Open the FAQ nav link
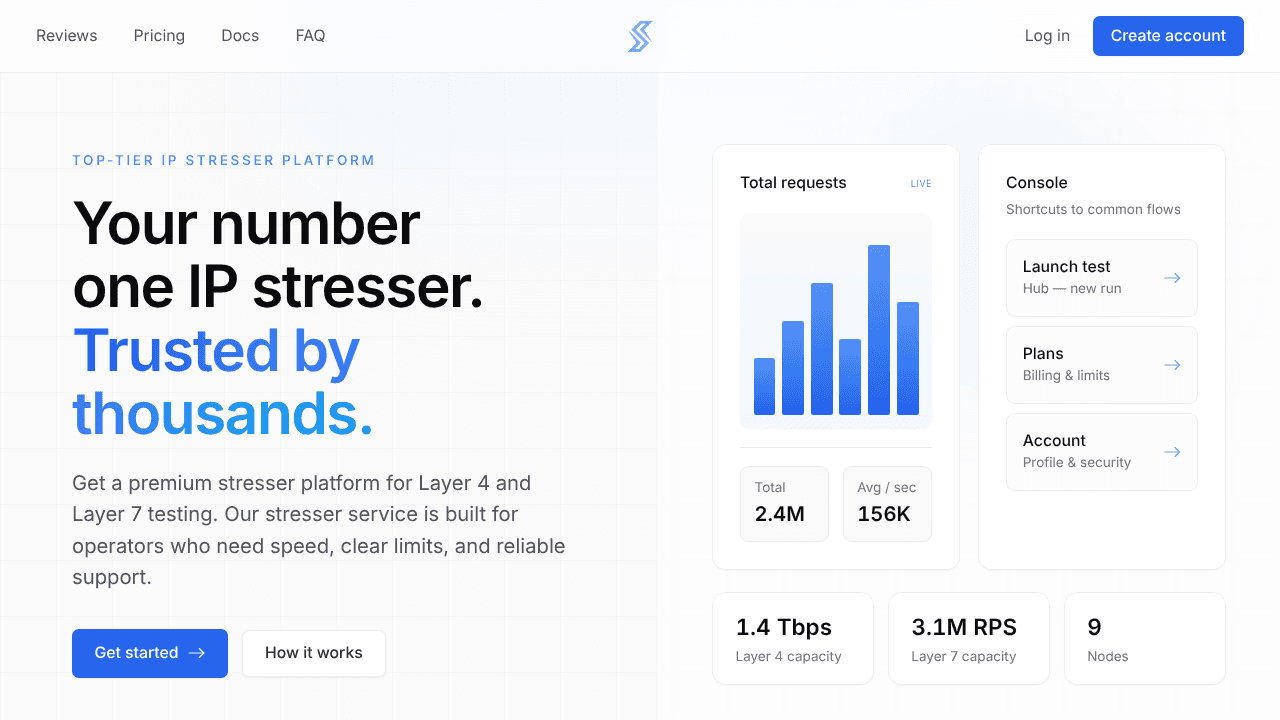This screenshot has width=1280, height=720. [x=310, y=36]
